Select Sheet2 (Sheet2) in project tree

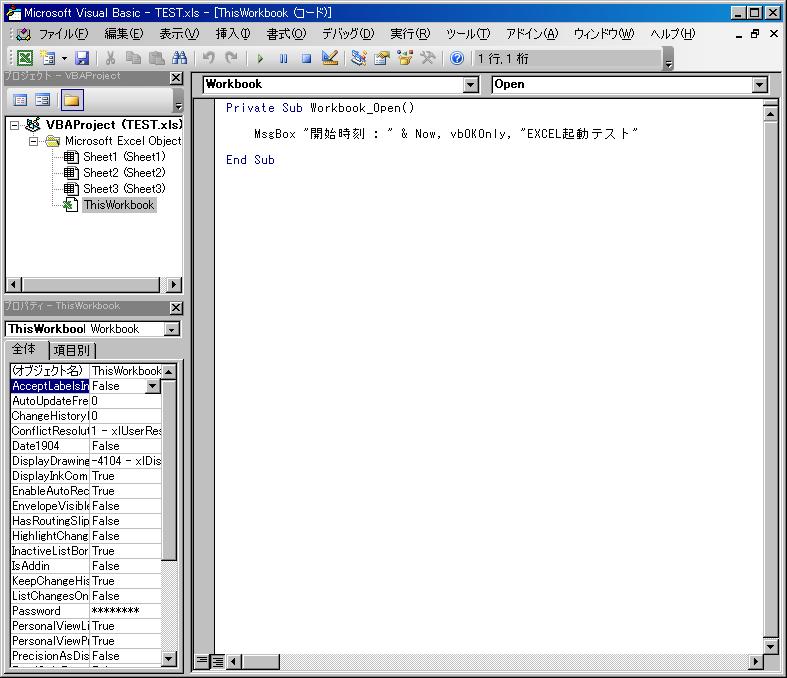124,173
